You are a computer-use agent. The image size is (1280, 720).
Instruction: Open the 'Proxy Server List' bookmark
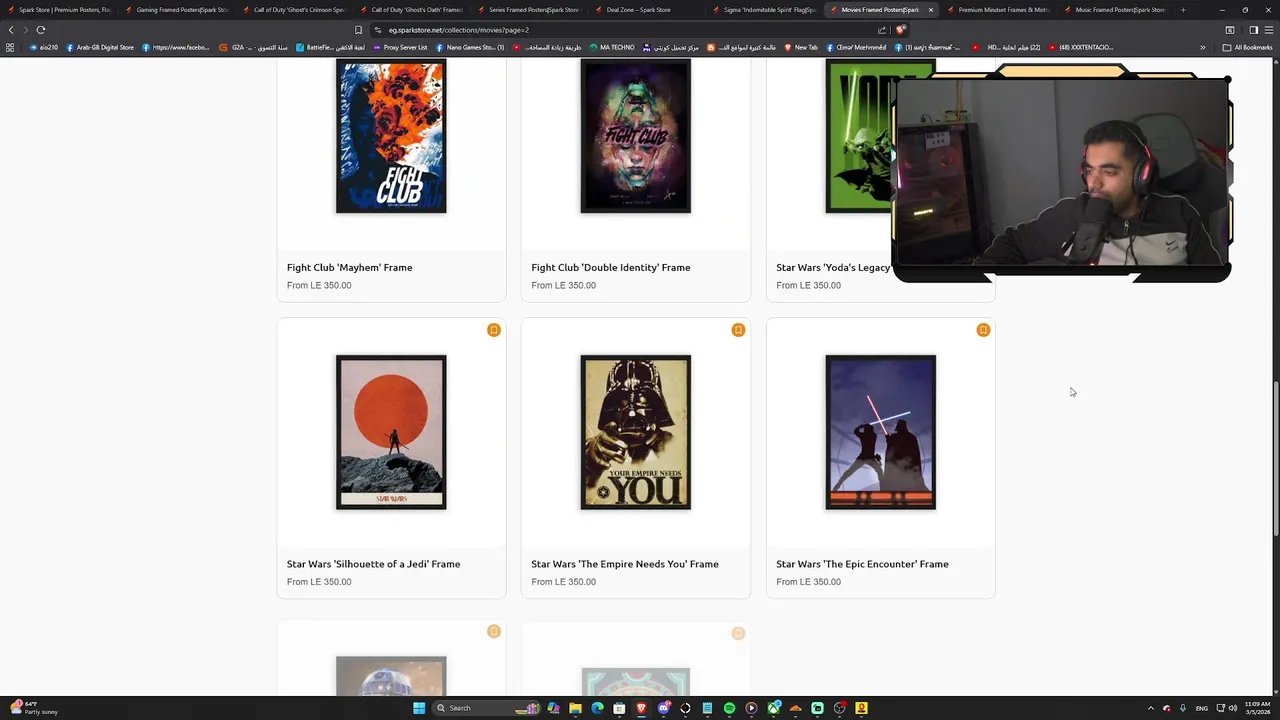[x=400, y=47]
